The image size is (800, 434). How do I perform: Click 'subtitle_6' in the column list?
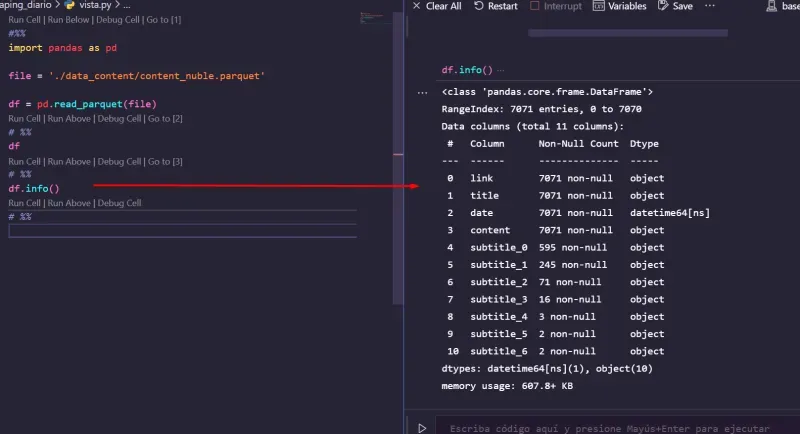(x=498, y=352)
